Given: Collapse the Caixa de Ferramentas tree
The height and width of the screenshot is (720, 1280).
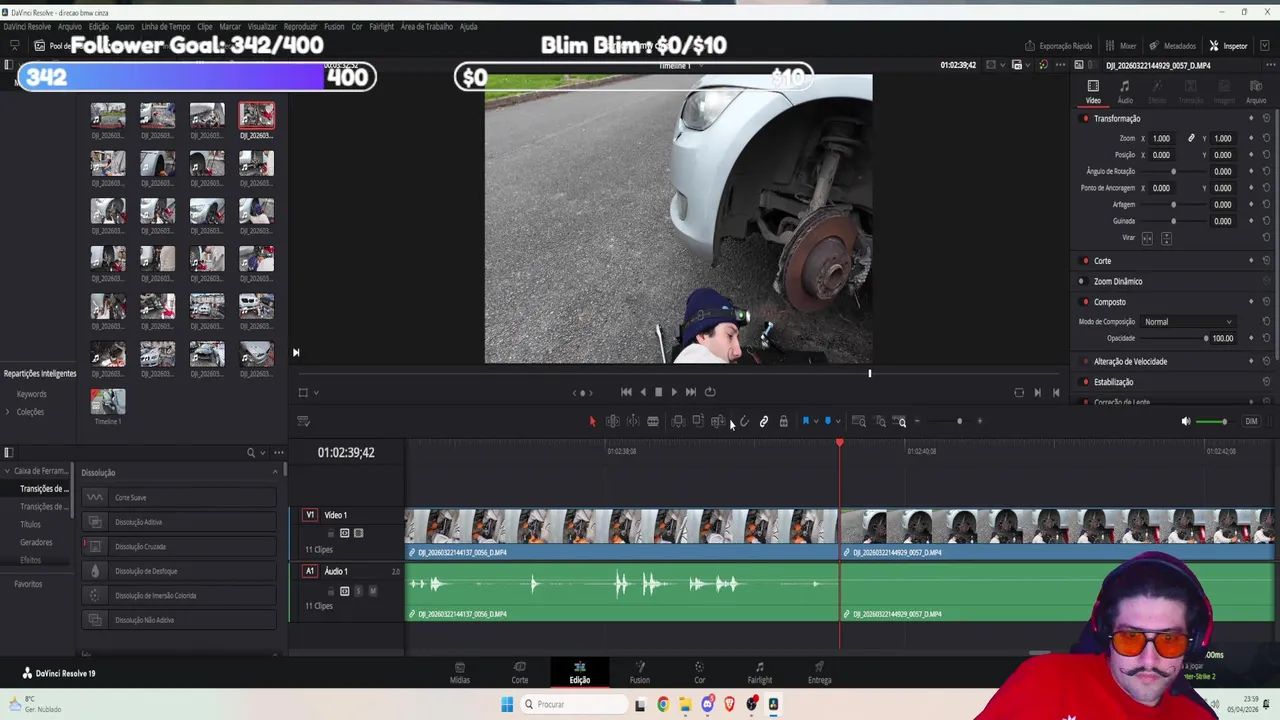Looking at the screenshot, I should click(7, 471).
